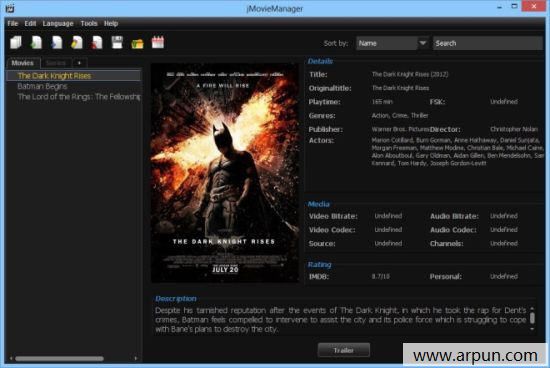This screenshot has height=368, width=550.
Task: Click the Channels 'Undefined' value
Action: [504, 243]
